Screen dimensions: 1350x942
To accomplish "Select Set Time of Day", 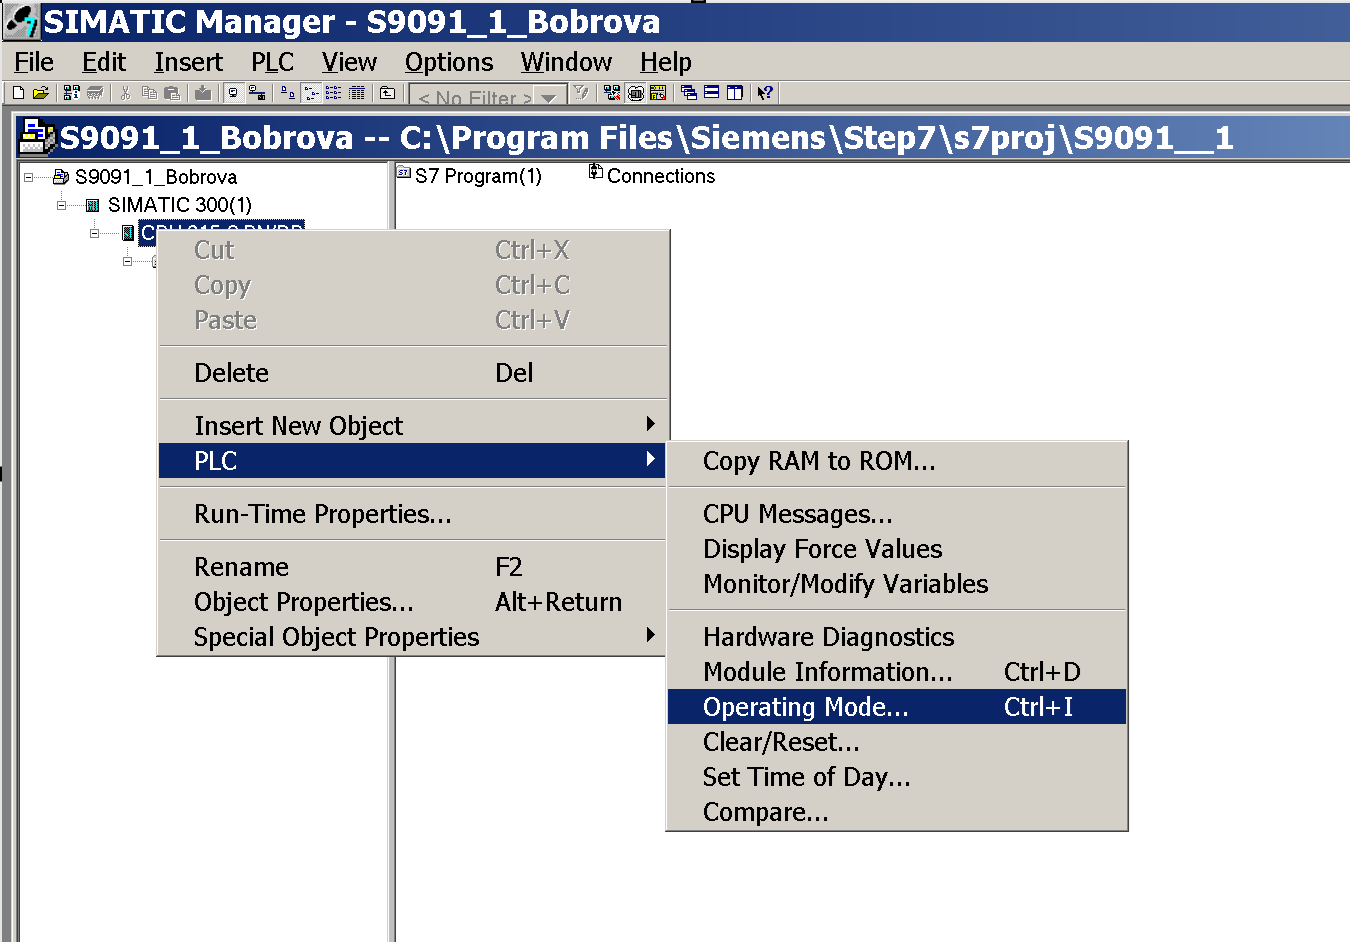I will tap(897, 777).
